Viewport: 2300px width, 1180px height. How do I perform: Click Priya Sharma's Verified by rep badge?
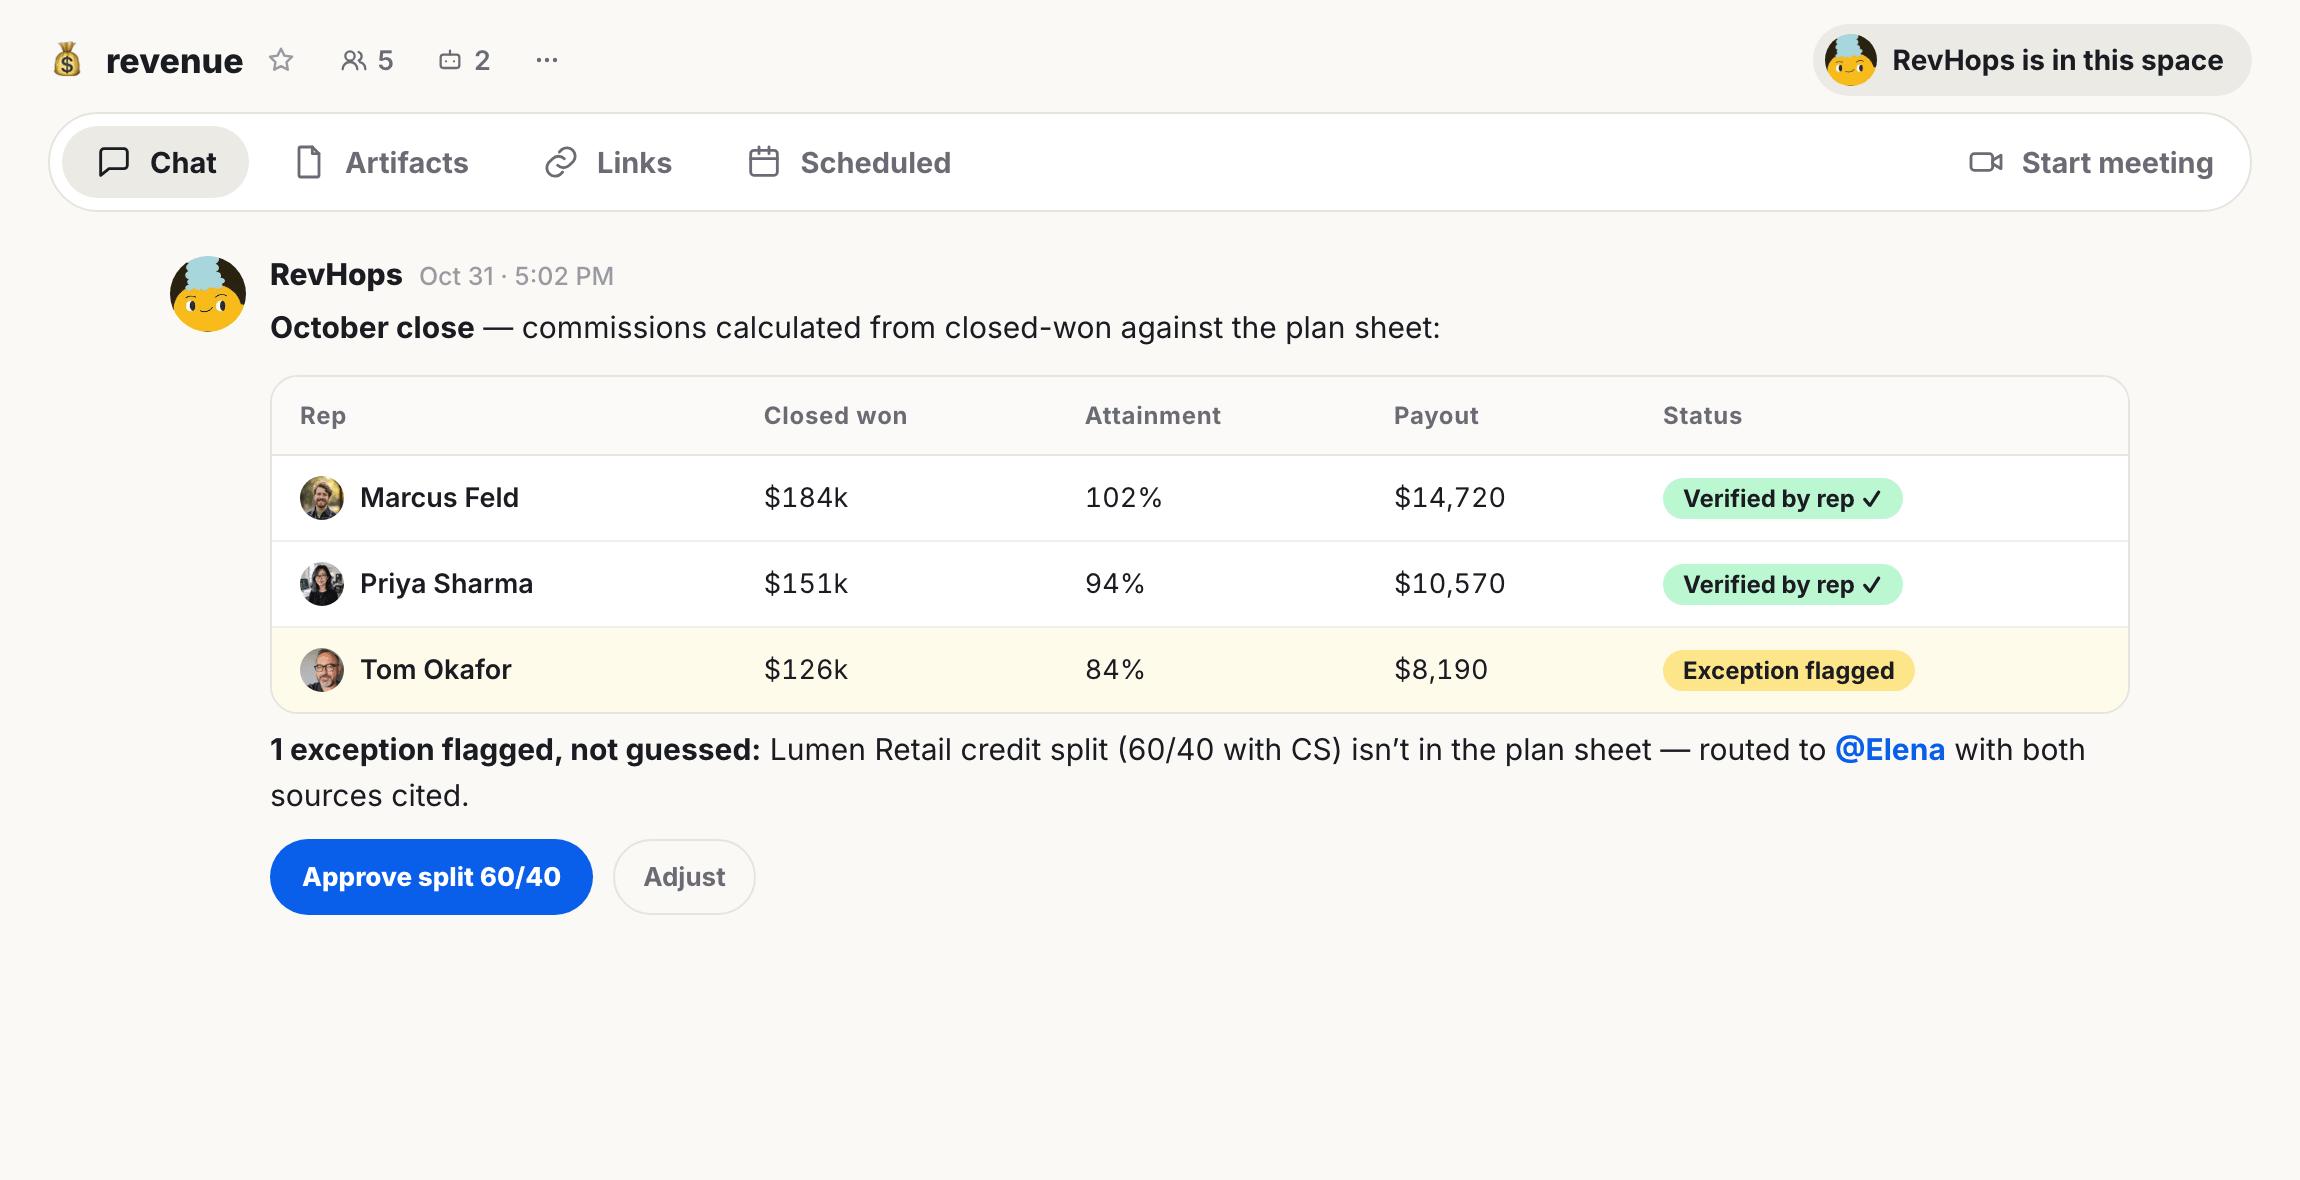pyautogui.click(x=1782, y=584)
